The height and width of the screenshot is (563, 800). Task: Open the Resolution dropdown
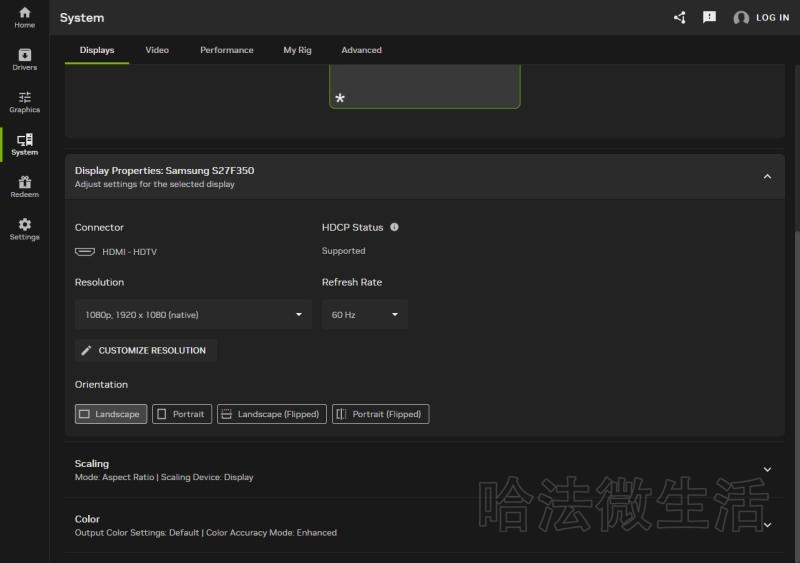click(193, 315)
